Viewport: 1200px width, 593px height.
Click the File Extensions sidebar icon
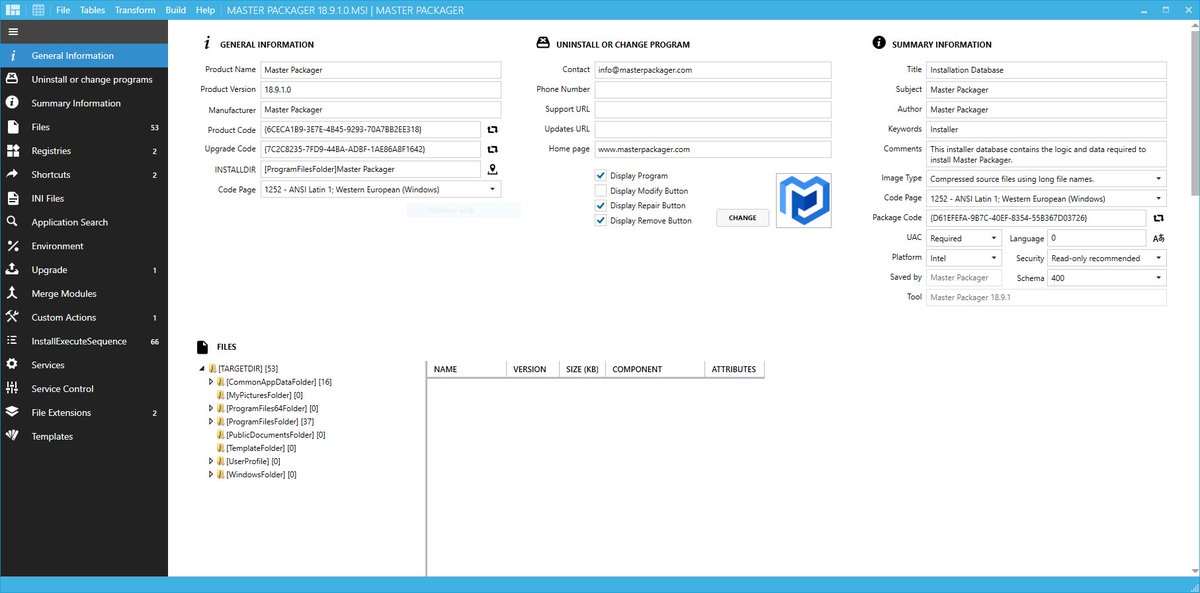pyautogui.click(x=12, y=412)
